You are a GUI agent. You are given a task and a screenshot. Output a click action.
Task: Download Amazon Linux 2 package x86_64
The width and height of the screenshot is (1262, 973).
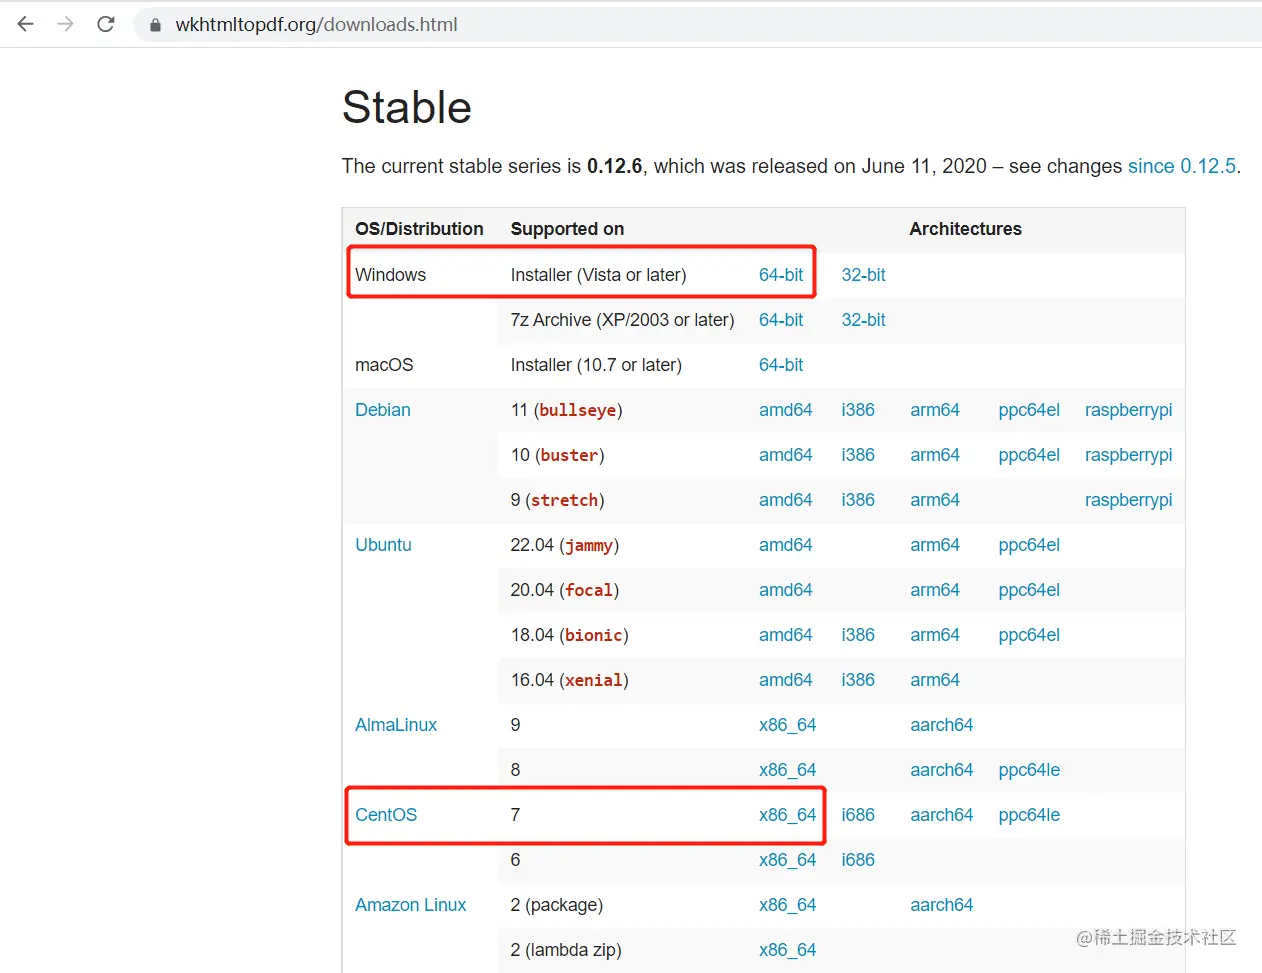pos(787,905)
